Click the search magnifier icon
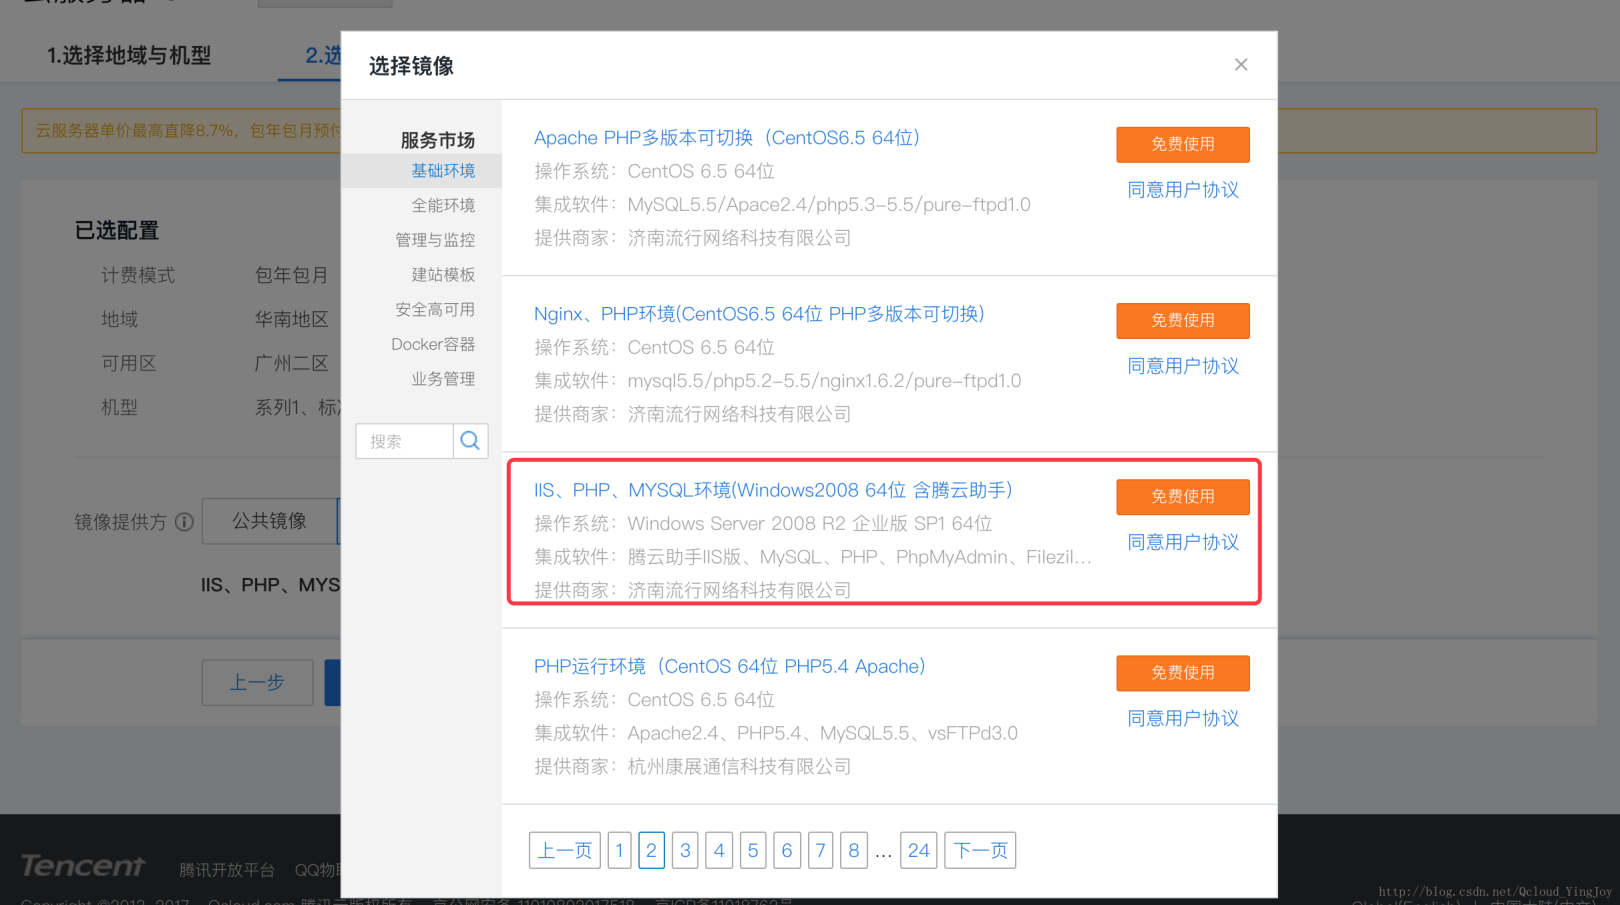The width and height of the screenshot is (1620, 905). (x=470, y=441)
